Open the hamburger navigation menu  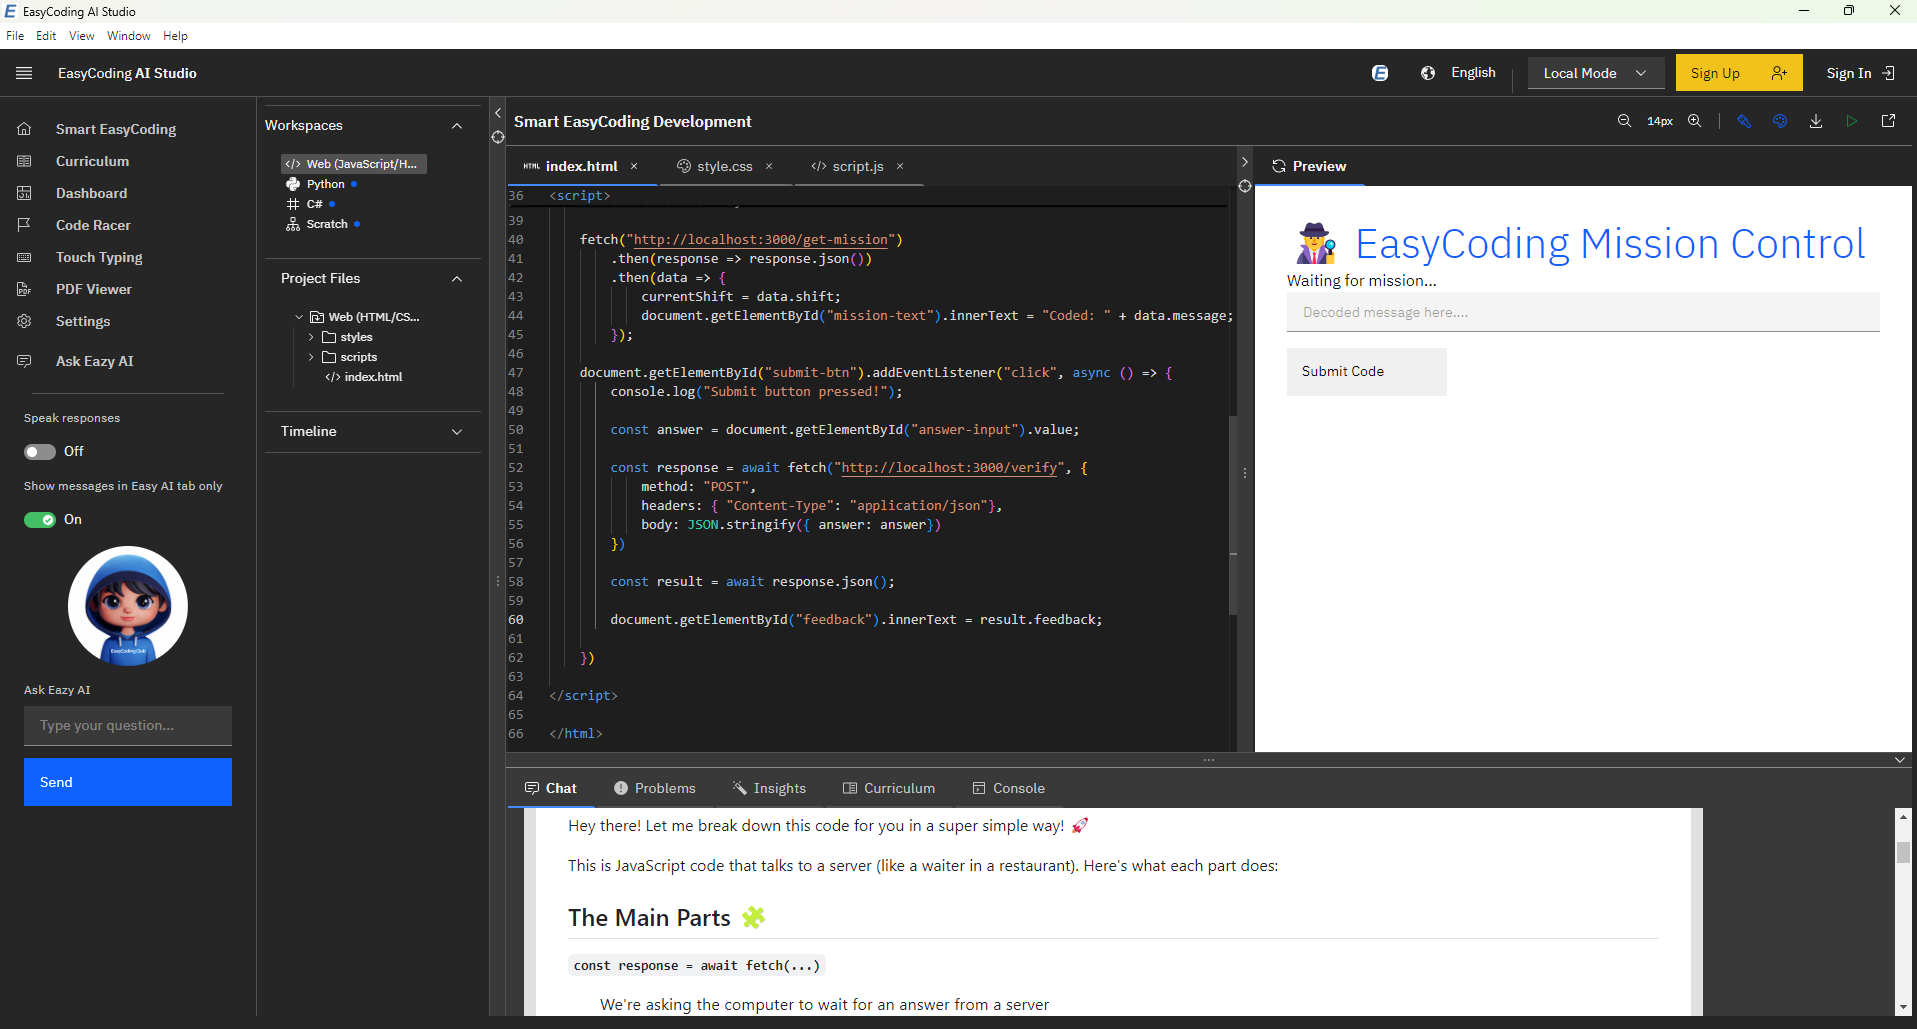(24, 73)
